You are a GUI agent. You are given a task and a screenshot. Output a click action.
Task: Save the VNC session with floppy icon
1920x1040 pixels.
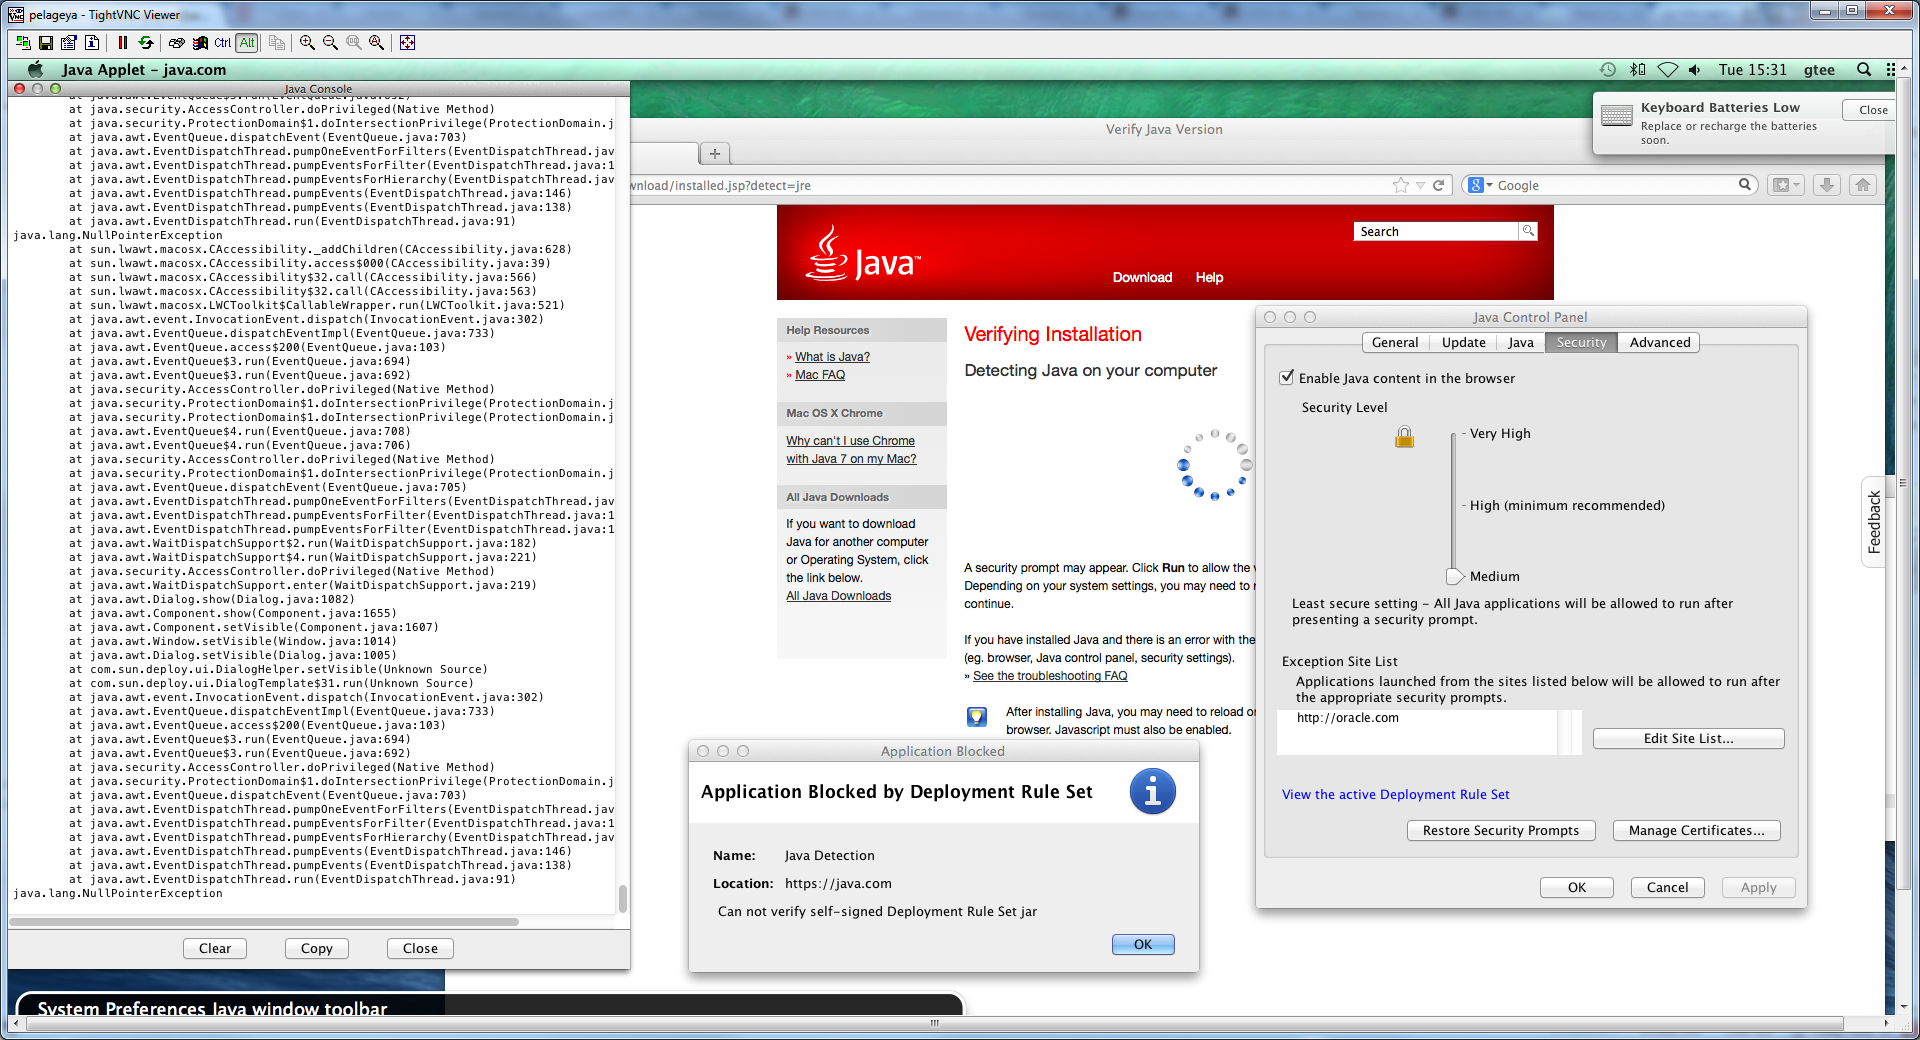pyautogui.click(x=46, y=43)
